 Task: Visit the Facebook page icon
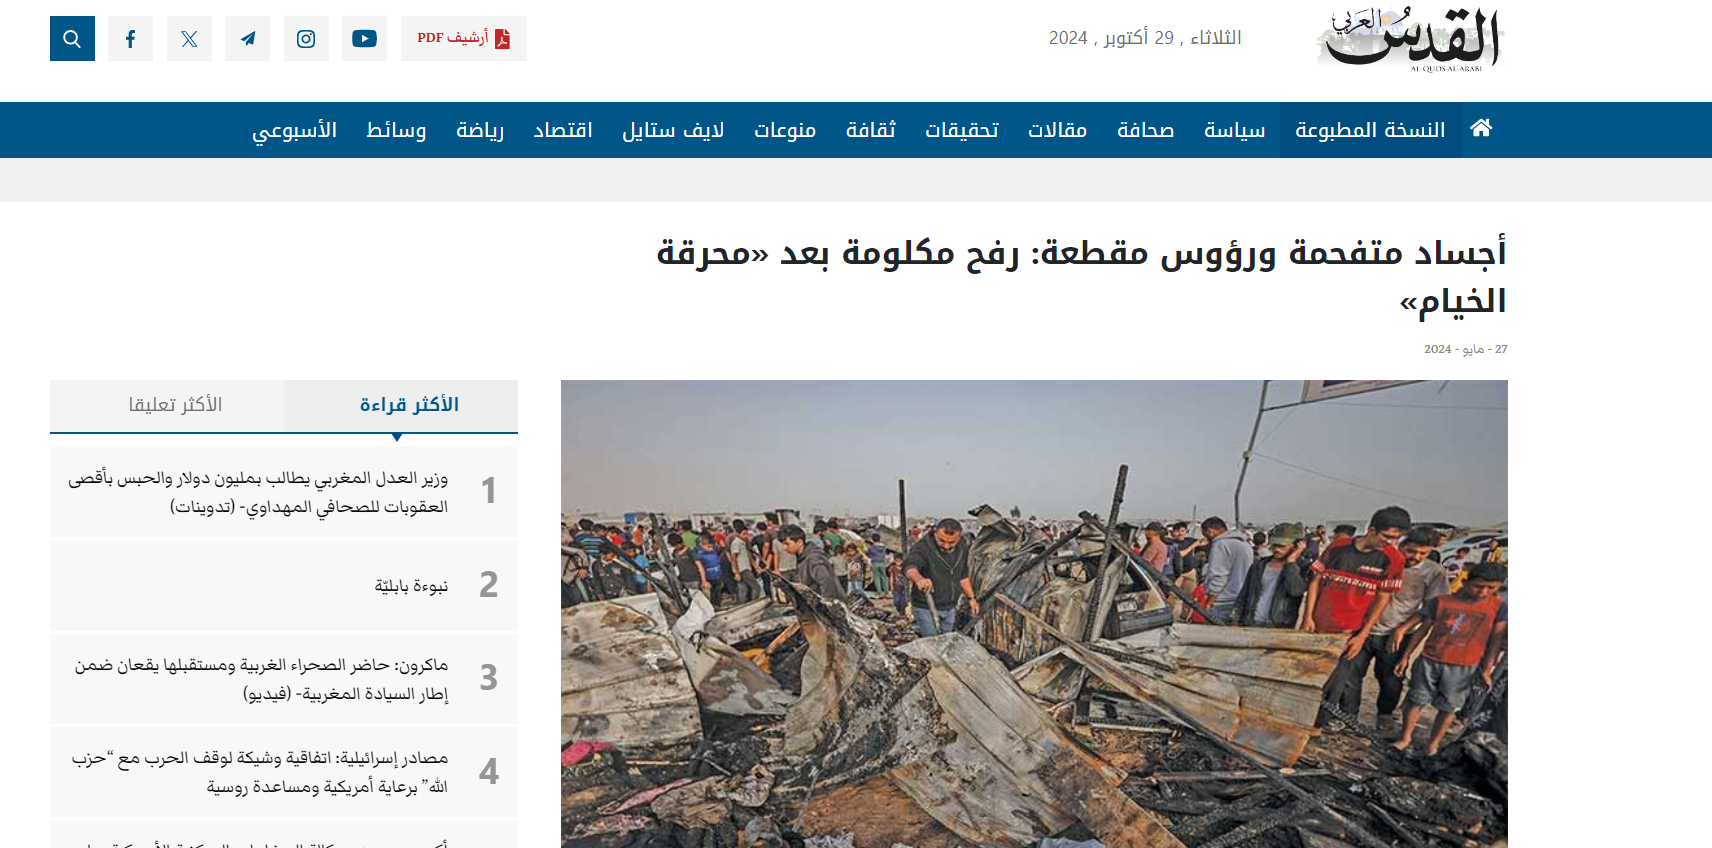coord(130,38)
